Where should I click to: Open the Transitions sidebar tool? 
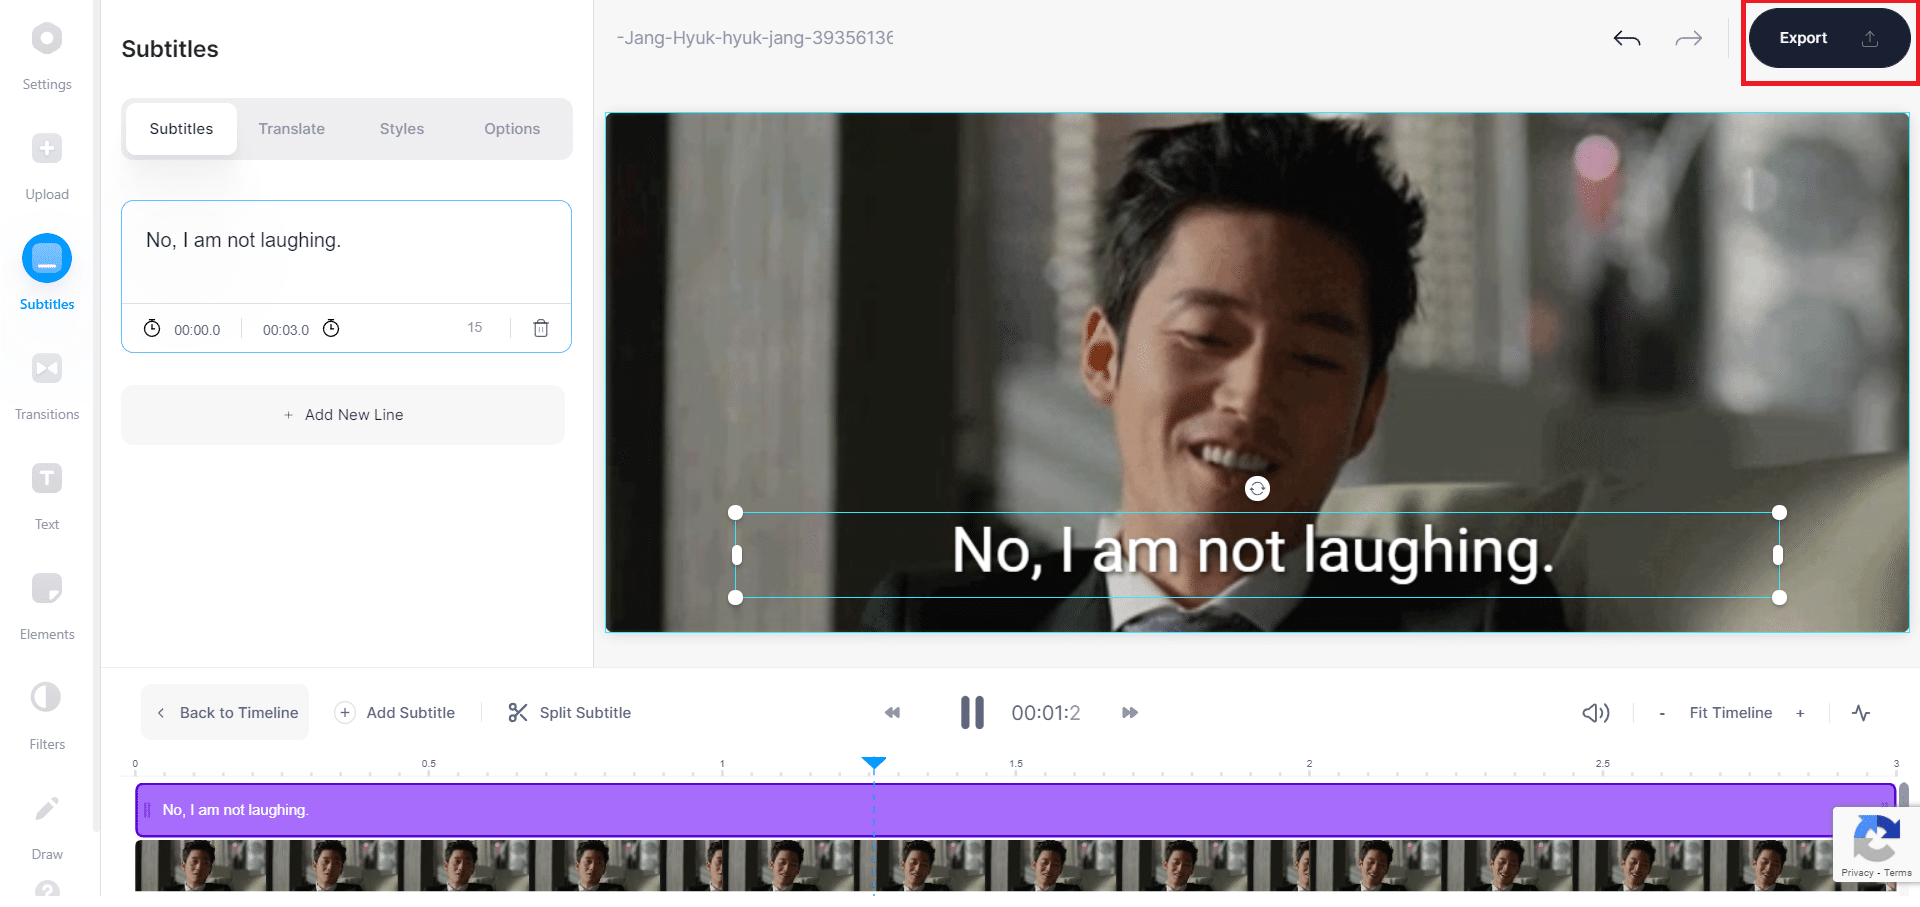[47, 369]
